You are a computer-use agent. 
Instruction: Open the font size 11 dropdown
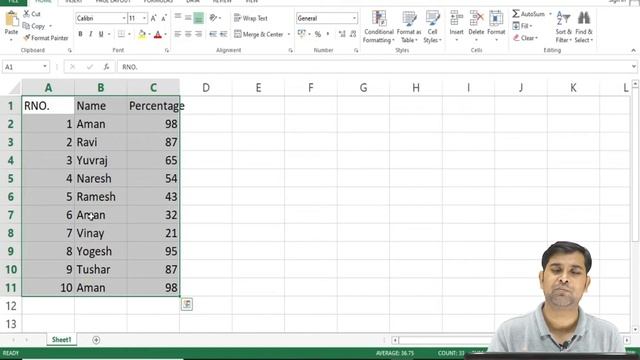tap(144, 18)
